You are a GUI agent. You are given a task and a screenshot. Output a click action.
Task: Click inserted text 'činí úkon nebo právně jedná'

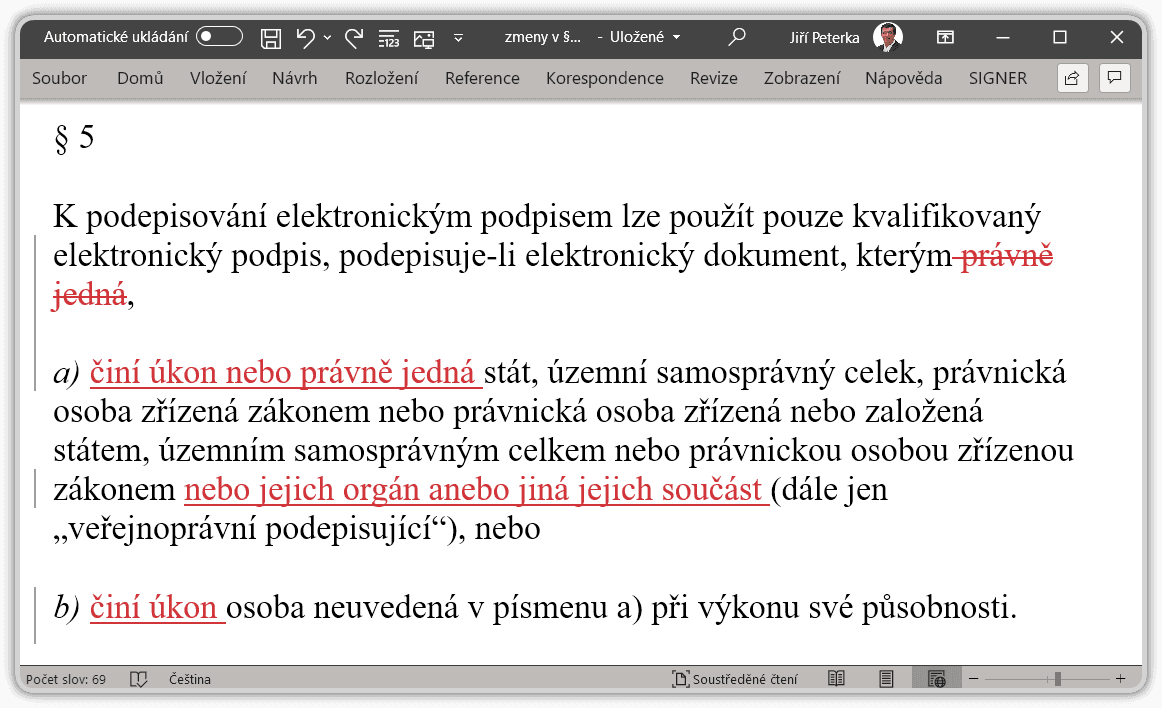[x=282, y=373]
